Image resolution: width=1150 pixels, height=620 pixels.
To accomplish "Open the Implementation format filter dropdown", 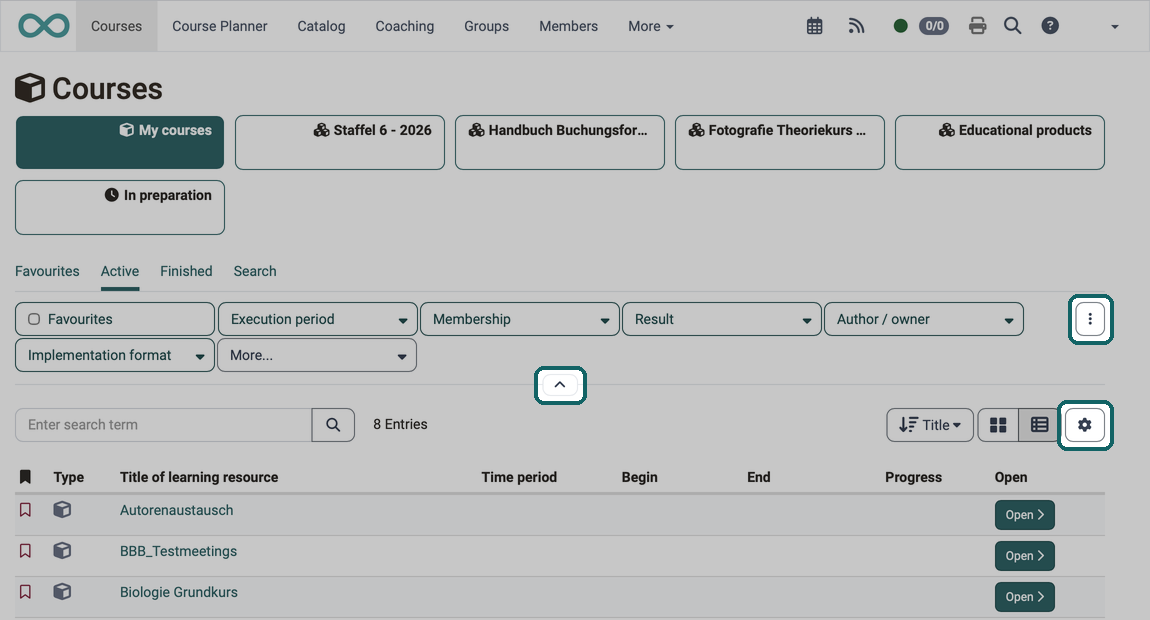I will click(x=115, y=355).
